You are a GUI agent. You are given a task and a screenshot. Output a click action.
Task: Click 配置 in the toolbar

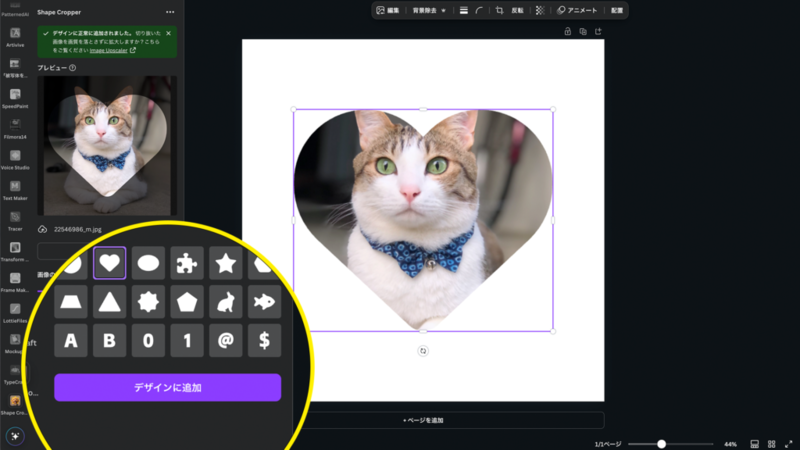(617, 10)
